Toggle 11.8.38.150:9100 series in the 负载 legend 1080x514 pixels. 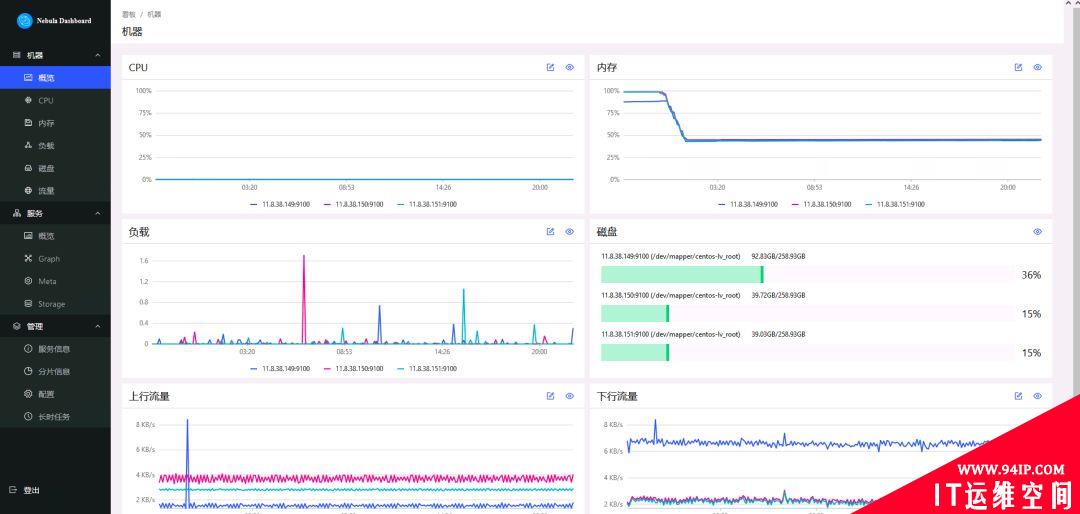tap(353, 369)
